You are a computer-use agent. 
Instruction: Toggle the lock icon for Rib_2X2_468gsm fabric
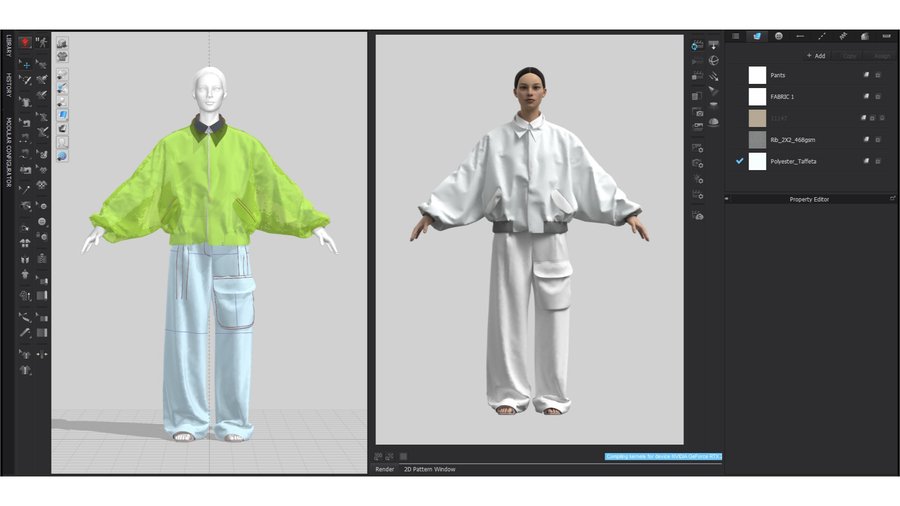(878, 140)
